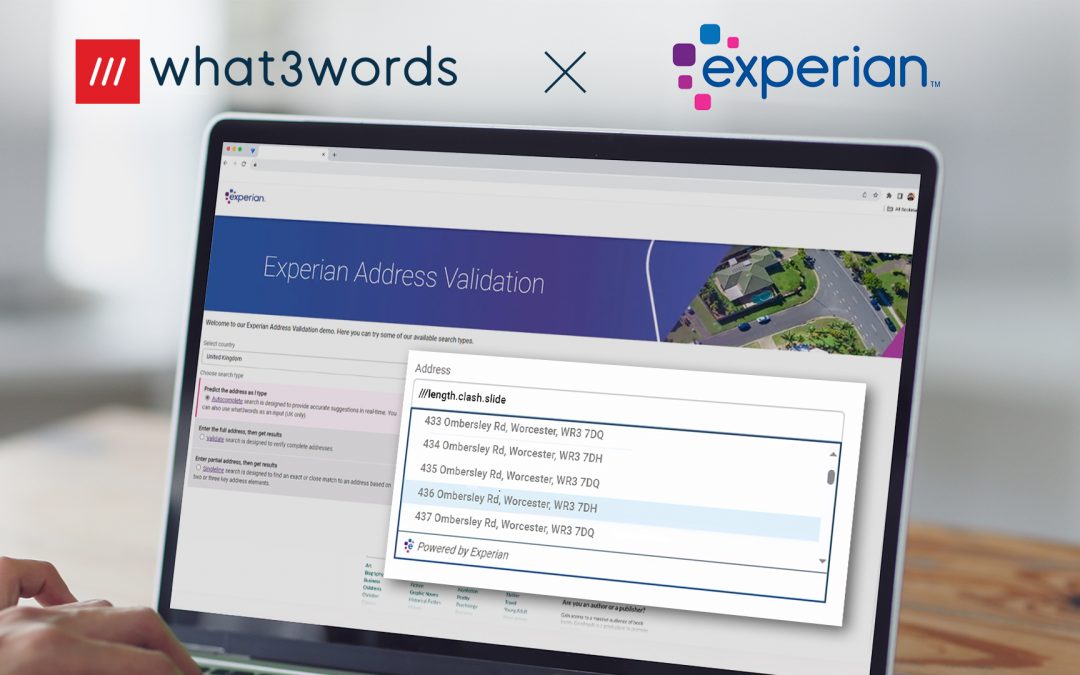Select the Singleline search radio button
Viewport: 1080px width, 675px height.
(198, 468)
